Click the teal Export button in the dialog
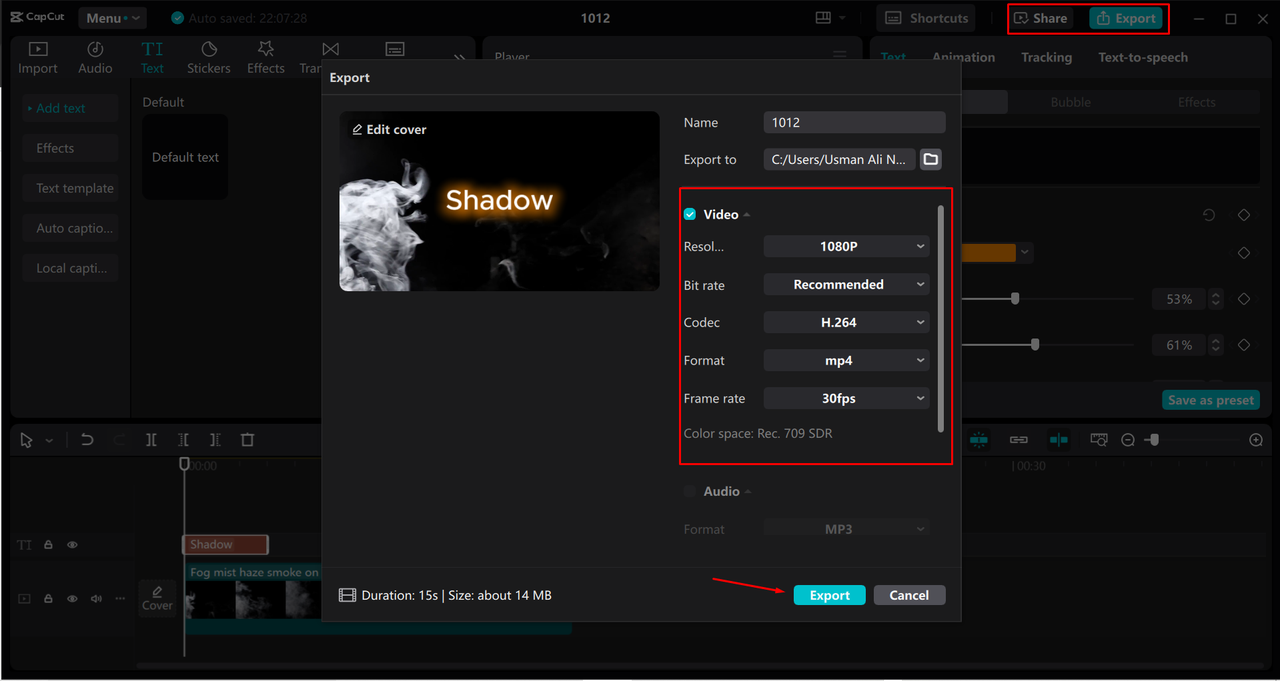Screen dimensions: 1280x681 830,595
